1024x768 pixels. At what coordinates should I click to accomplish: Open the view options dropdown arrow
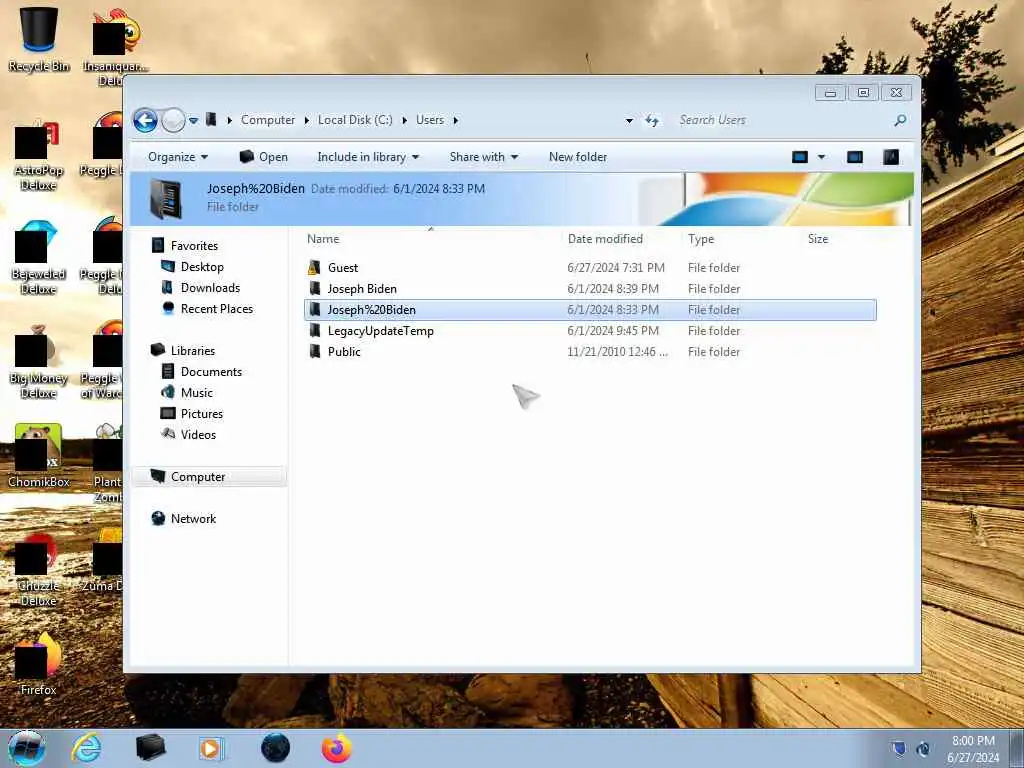click(822, 157)
